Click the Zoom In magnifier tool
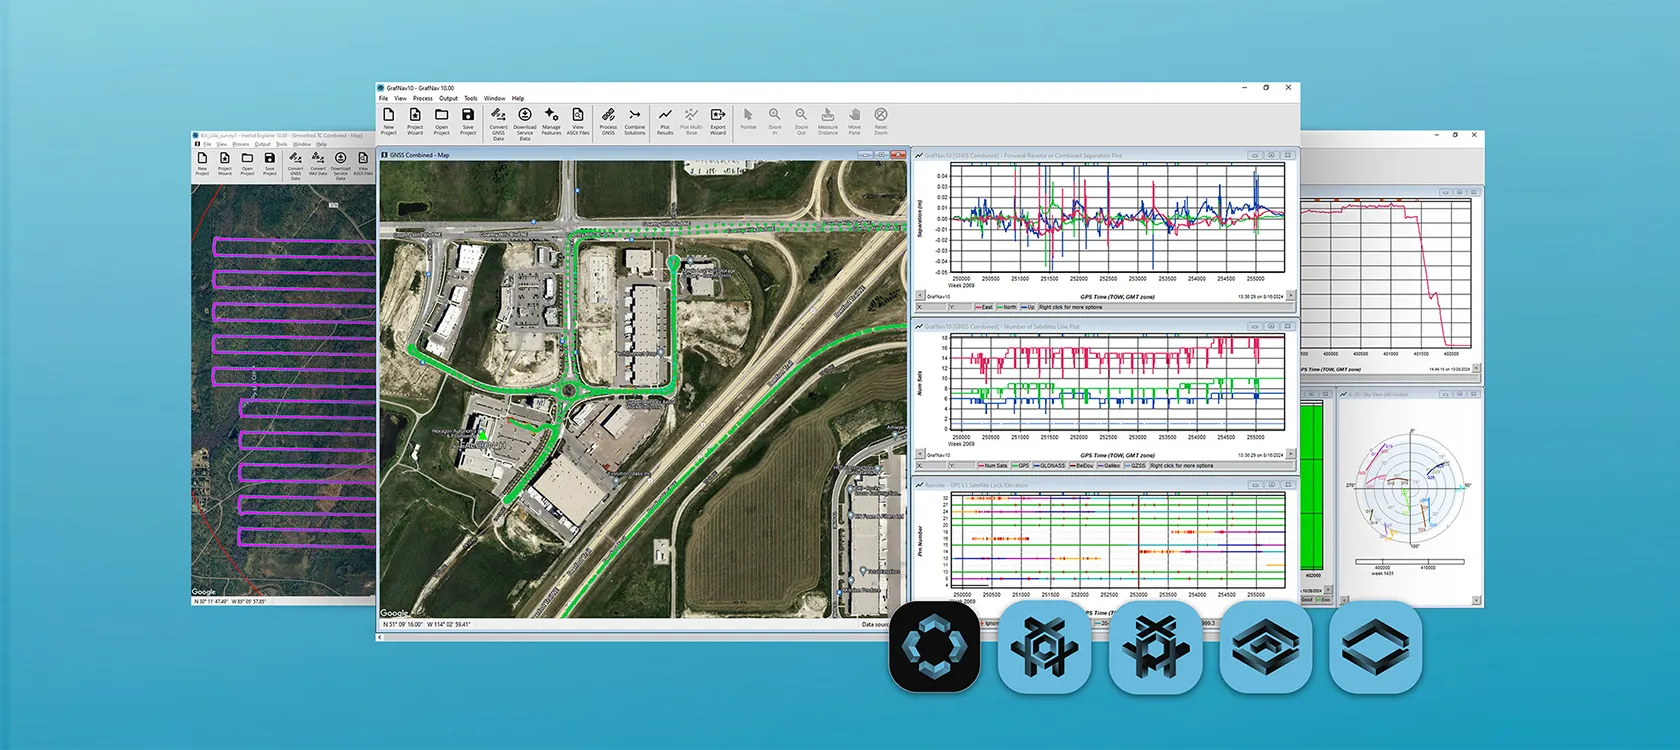This screenshot has height=750, width=1680. (x=774, y=120)
